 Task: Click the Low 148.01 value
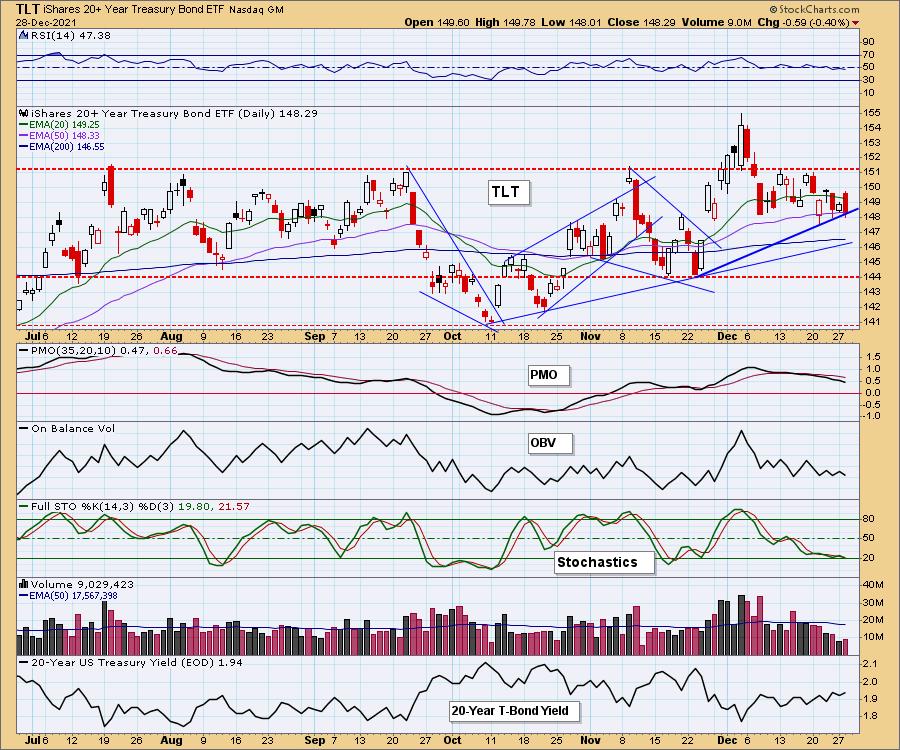tap(571, 22)
